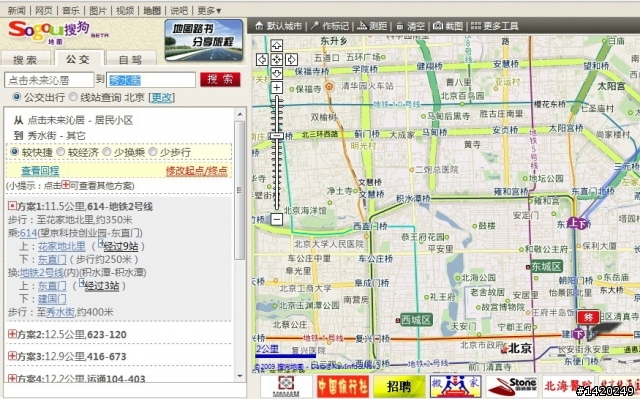Collapse 方案1 route details
The width and height of the screenshot is (640, 399).
pos(12,206)
